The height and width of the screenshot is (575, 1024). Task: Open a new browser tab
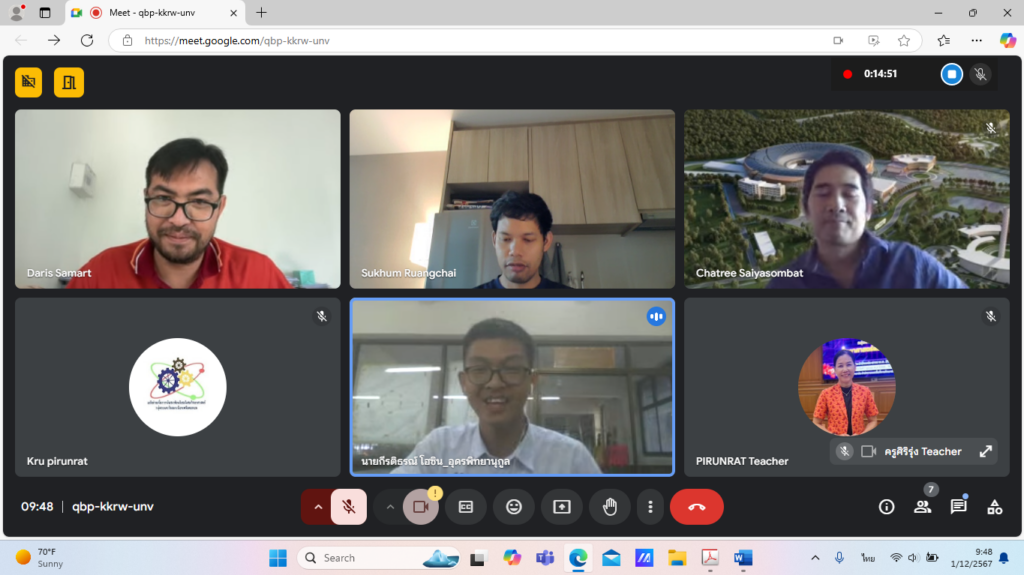(x=261, y=12)
